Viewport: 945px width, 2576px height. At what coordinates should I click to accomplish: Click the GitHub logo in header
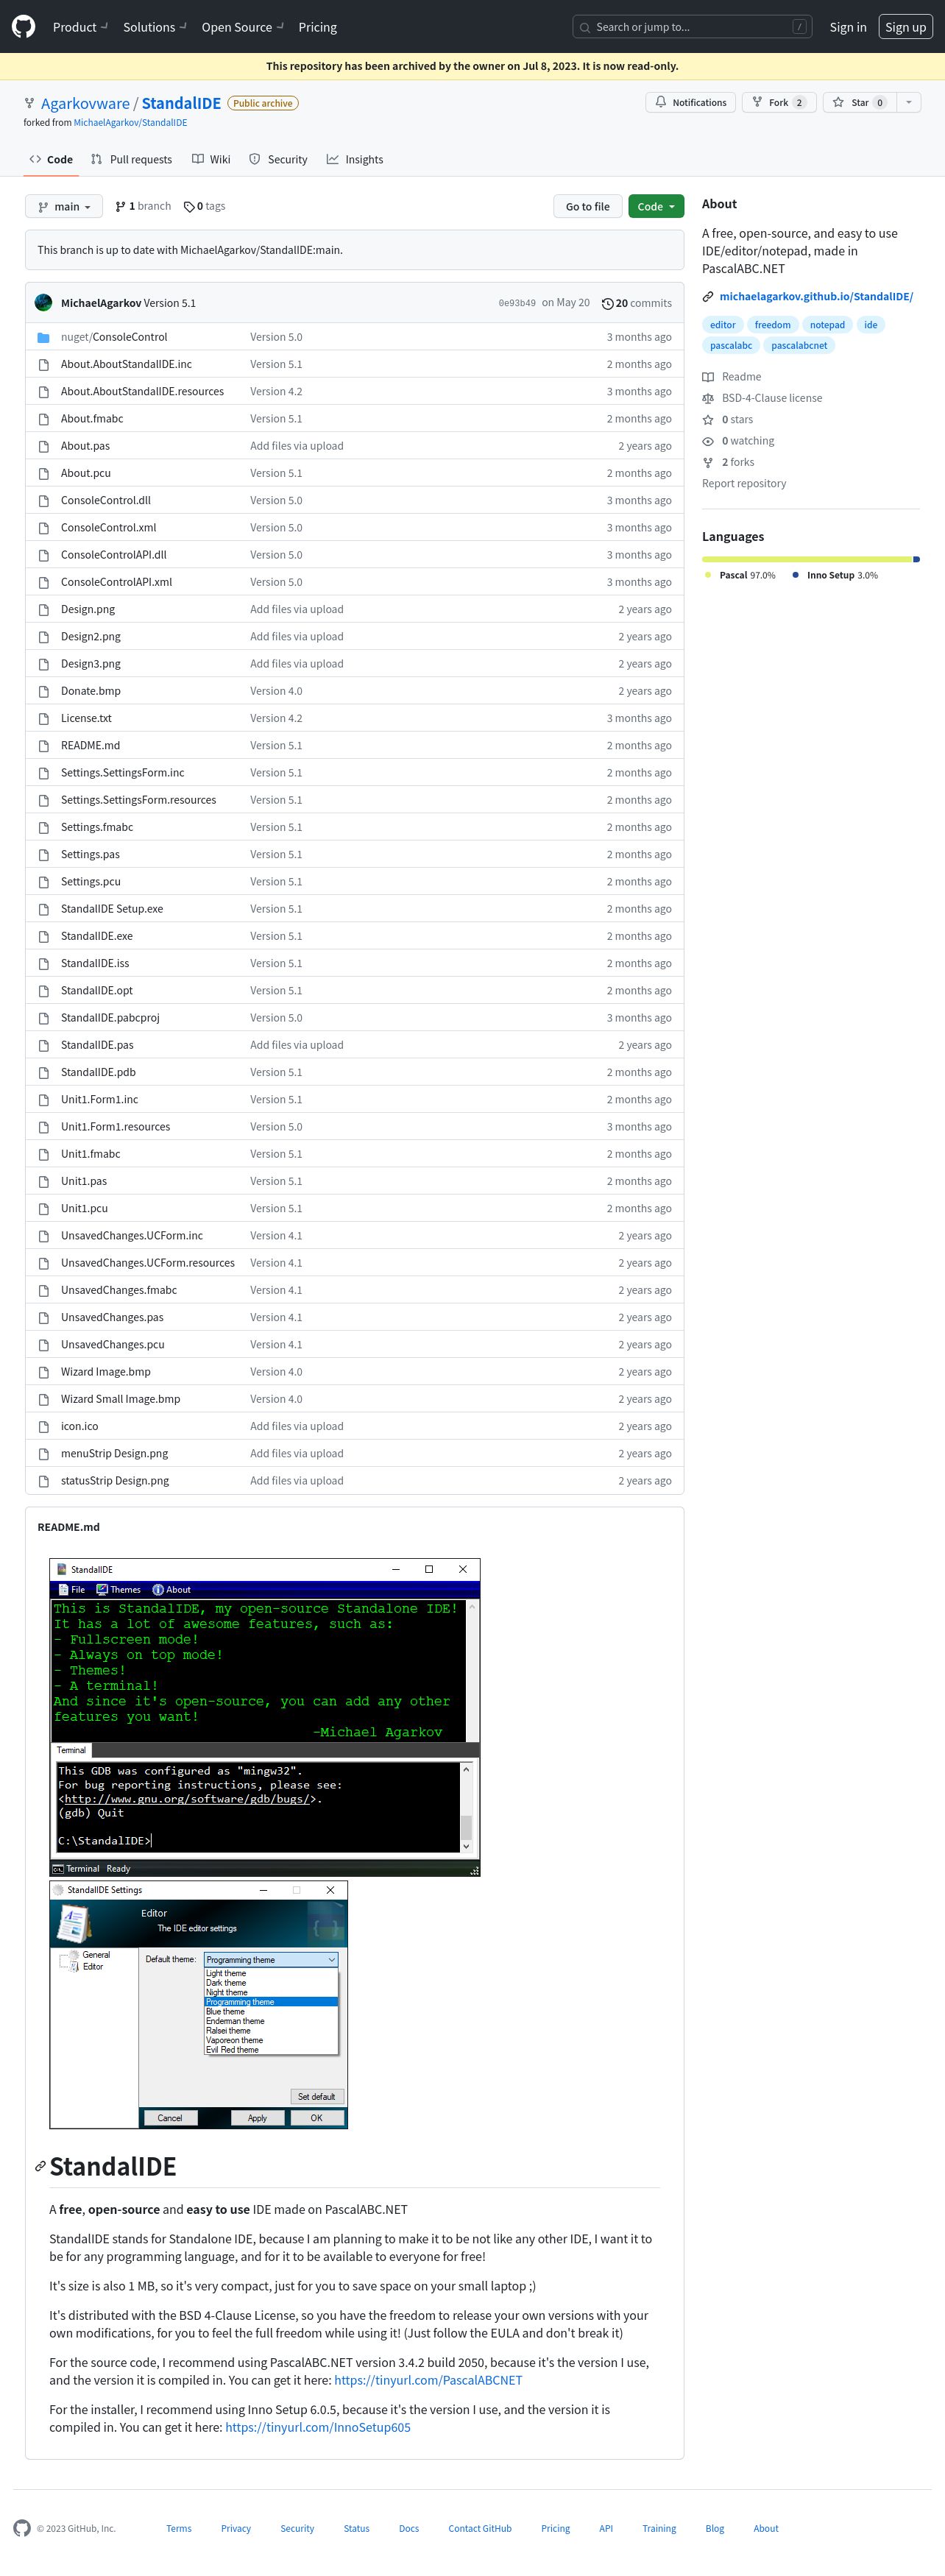(x=23, y=27)
